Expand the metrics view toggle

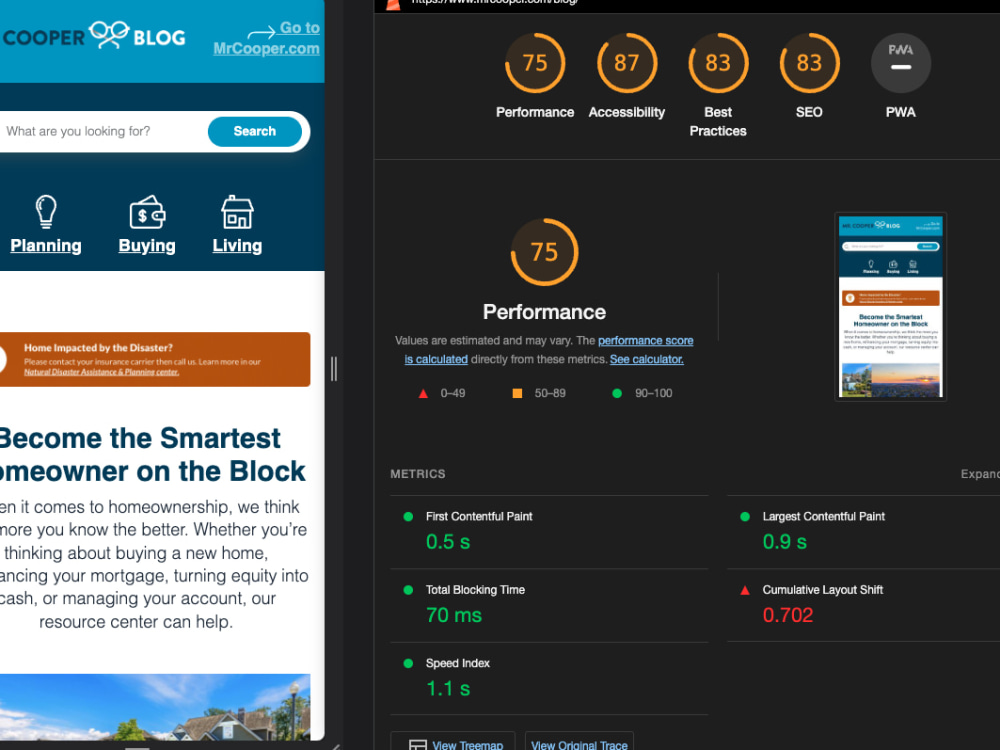pos(980,474)
